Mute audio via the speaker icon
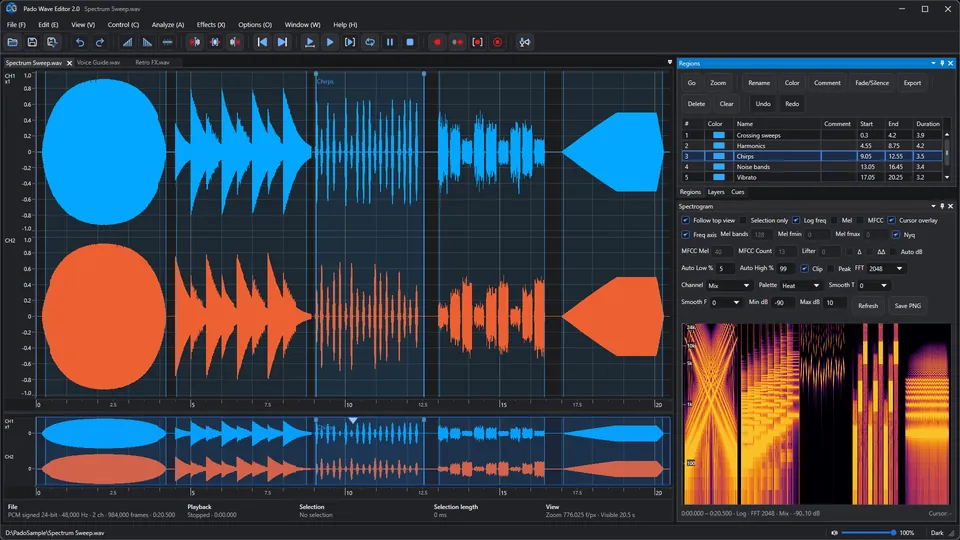The width and height of the screenshot is (960, 540). point(834,533)
